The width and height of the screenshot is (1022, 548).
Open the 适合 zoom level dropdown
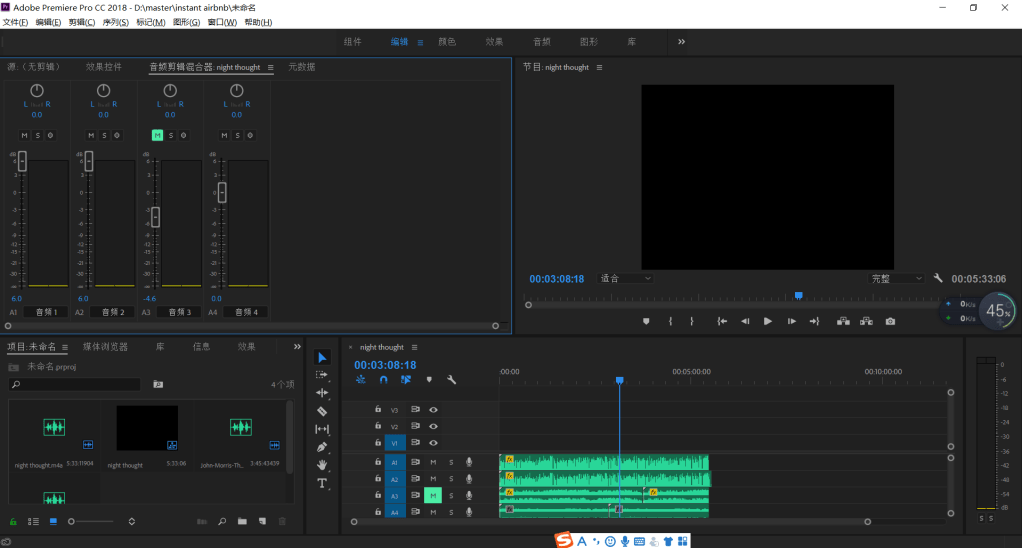[626, 278]
